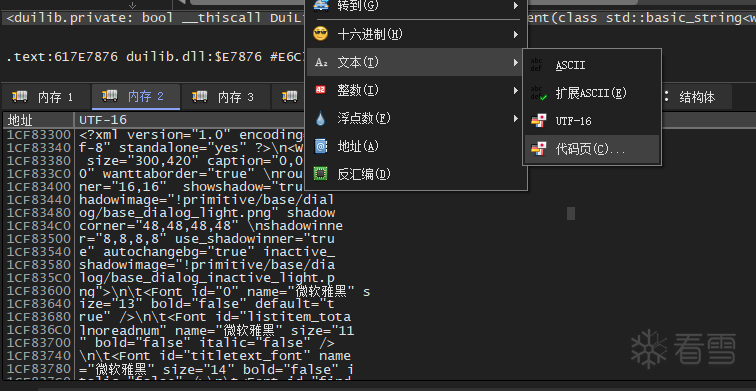Open the 十六进制(H) menu entry
The width and height of the screenshot is (756, 391).
417,34
